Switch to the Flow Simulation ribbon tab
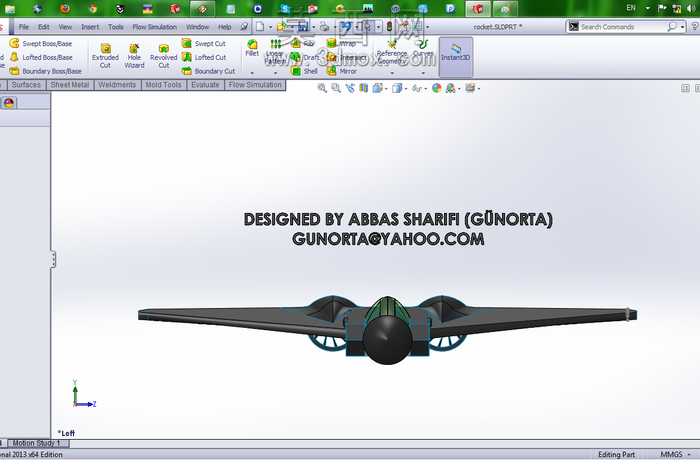Screen dimensions: 700x465 (255, 85)
